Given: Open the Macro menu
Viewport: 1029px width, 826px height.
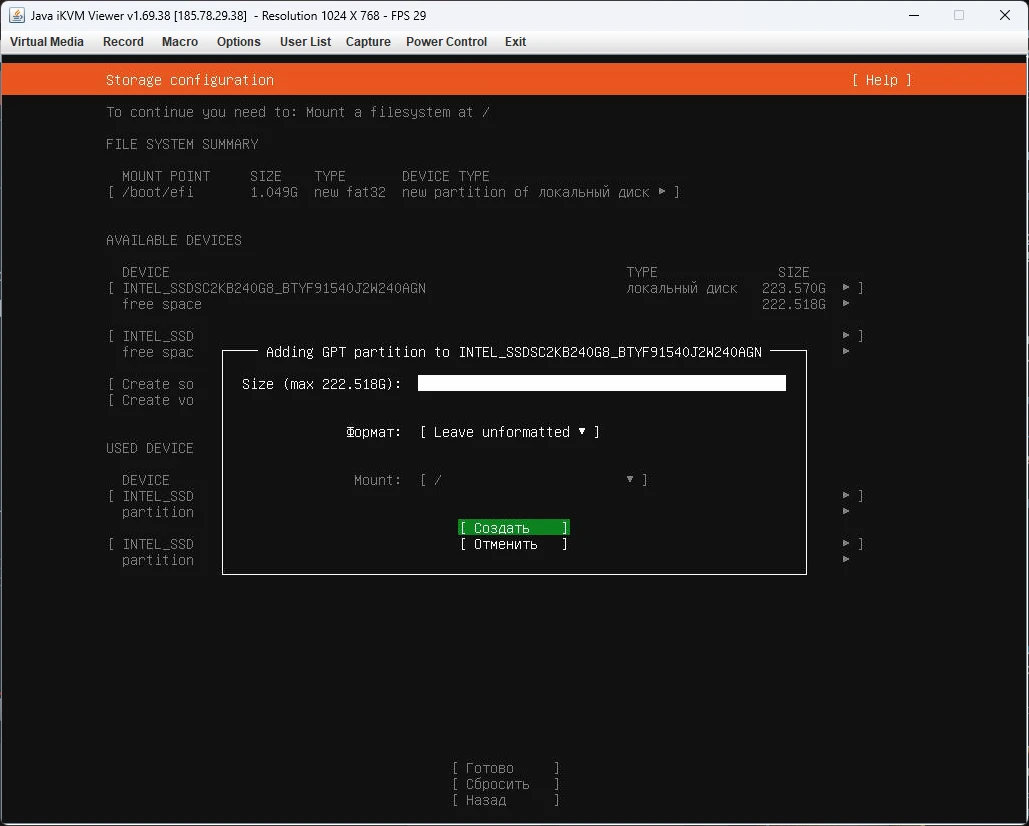Looking at the screenshot, I should (x=179, y=42).
